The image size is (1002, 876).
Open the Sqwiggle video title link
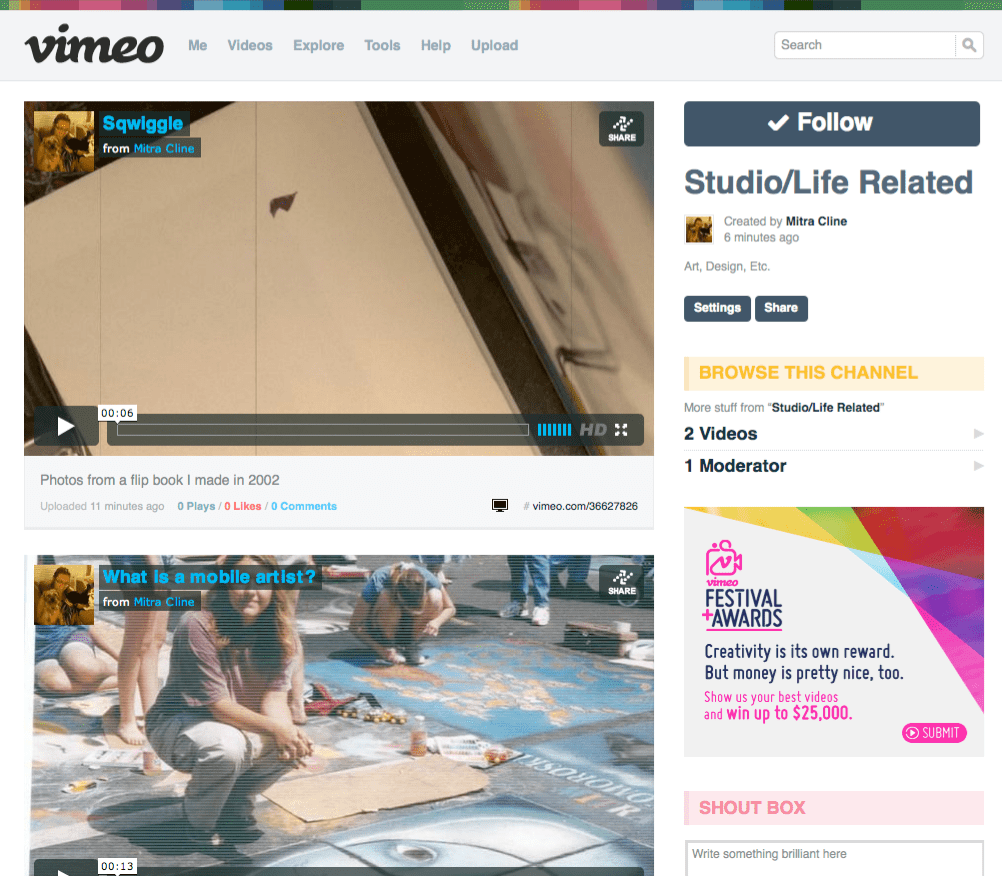click(143, 123)
